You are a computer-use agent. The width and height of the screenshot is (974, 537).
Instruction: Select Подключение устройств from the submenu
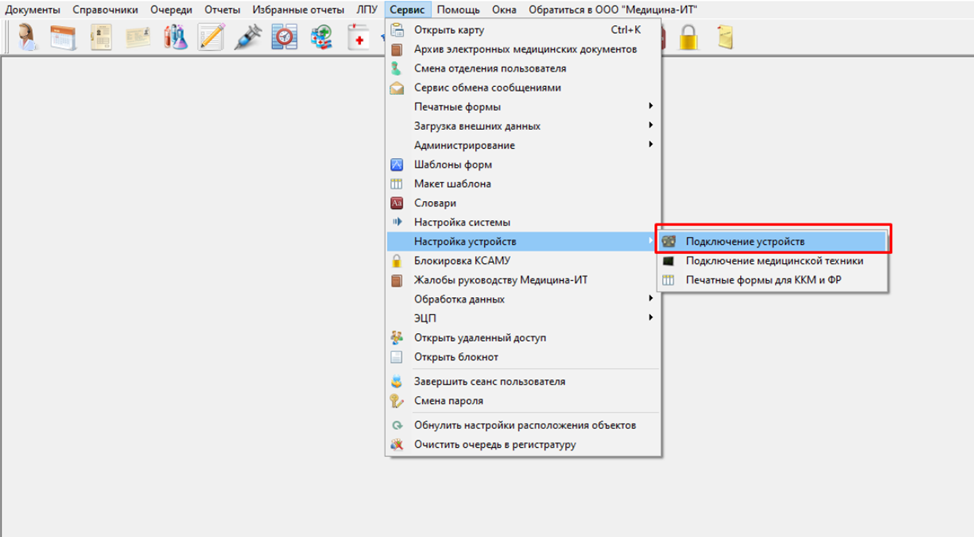tap(745, 242)
